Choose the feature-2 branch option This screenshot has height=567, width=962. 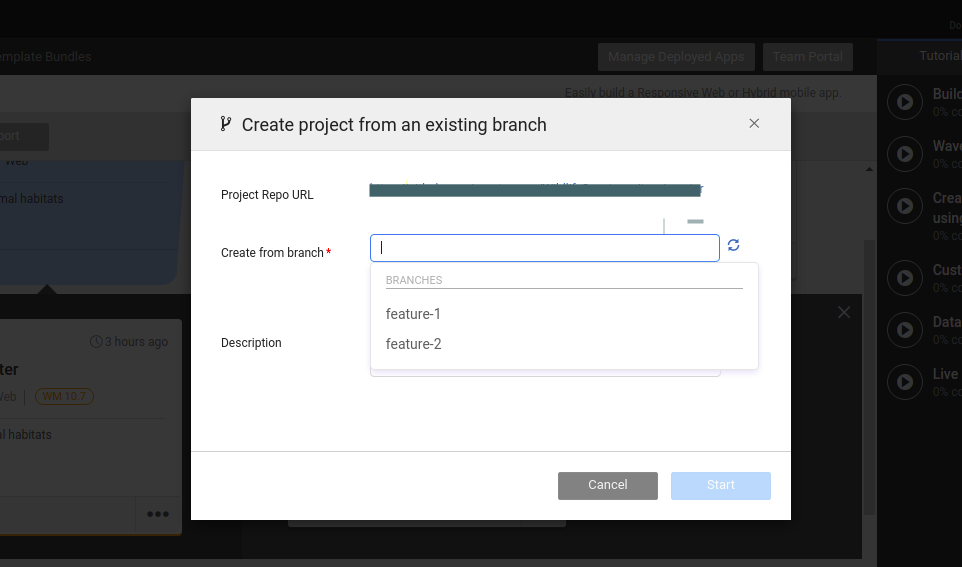tap(413, 344)
